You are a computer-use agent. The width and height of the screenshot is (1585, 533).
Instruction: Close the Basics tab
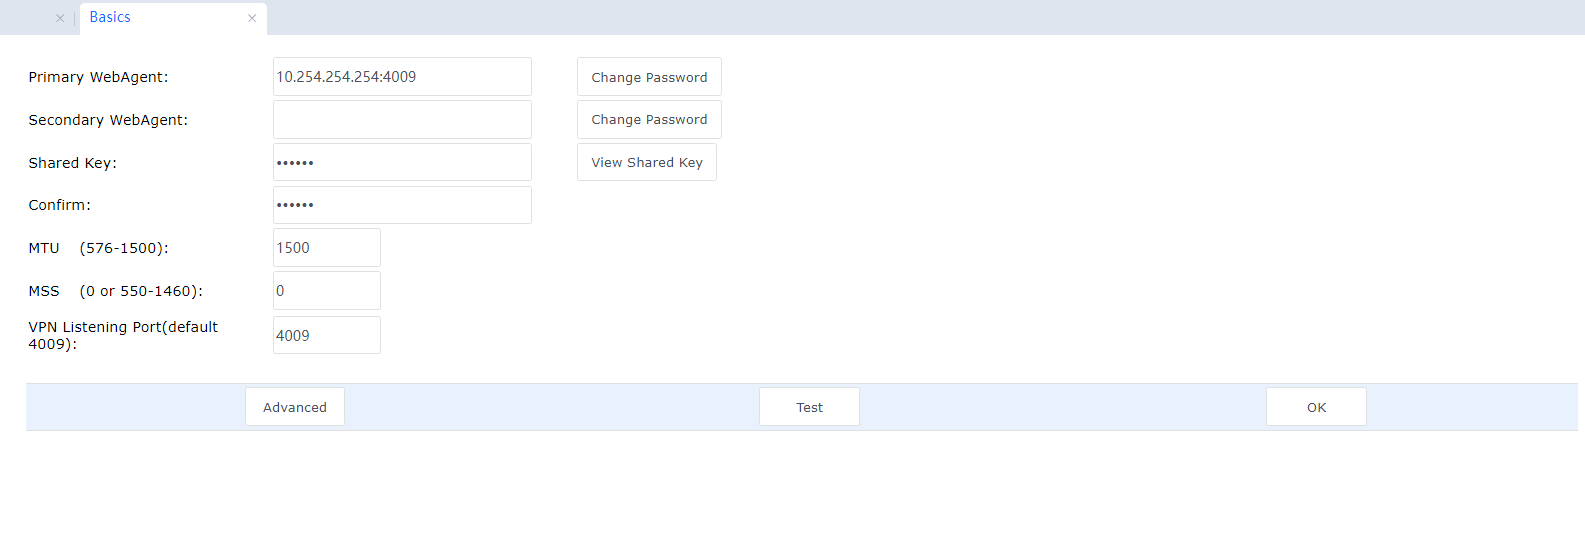point(252,18)
